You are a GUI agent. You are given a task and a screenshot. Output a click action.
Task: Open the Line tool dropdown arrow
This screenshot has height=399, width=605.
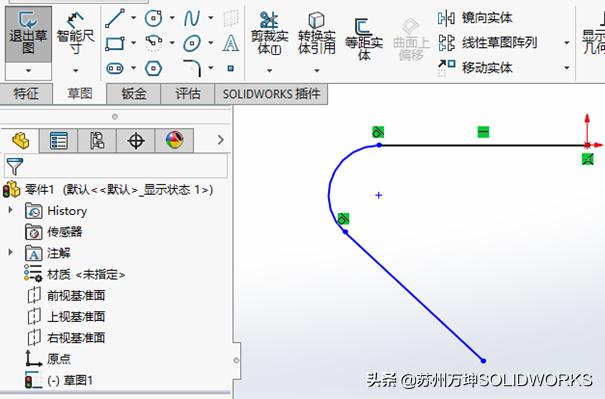point(134,18)
